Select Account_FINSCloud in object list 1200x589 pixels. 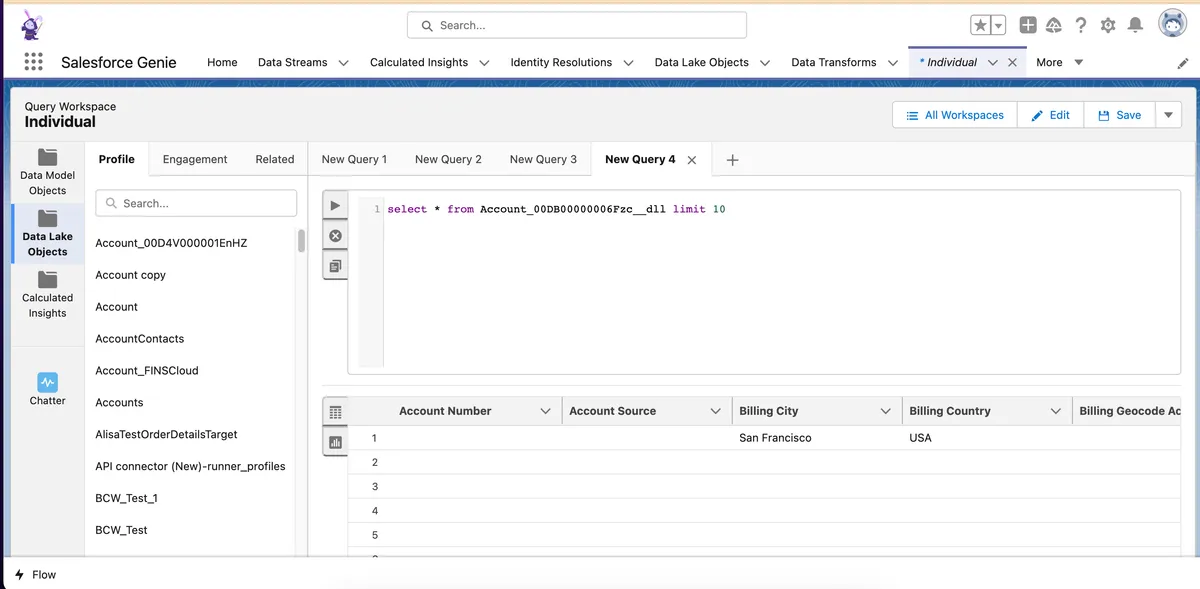(x=147, y=371)
